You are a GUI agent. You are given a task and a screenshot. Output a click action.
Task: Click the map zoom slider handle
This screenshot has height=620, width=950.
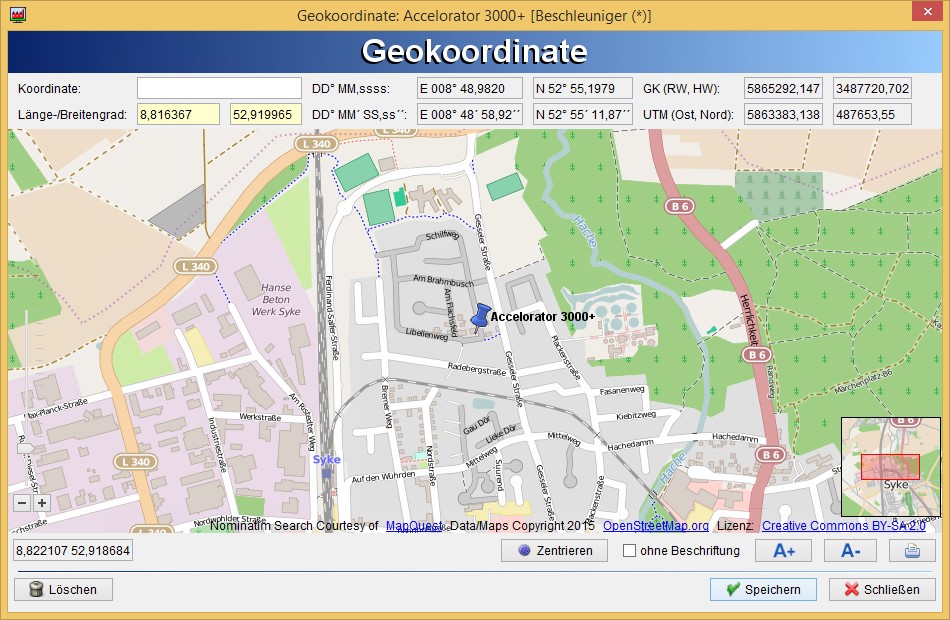(27, 449)
